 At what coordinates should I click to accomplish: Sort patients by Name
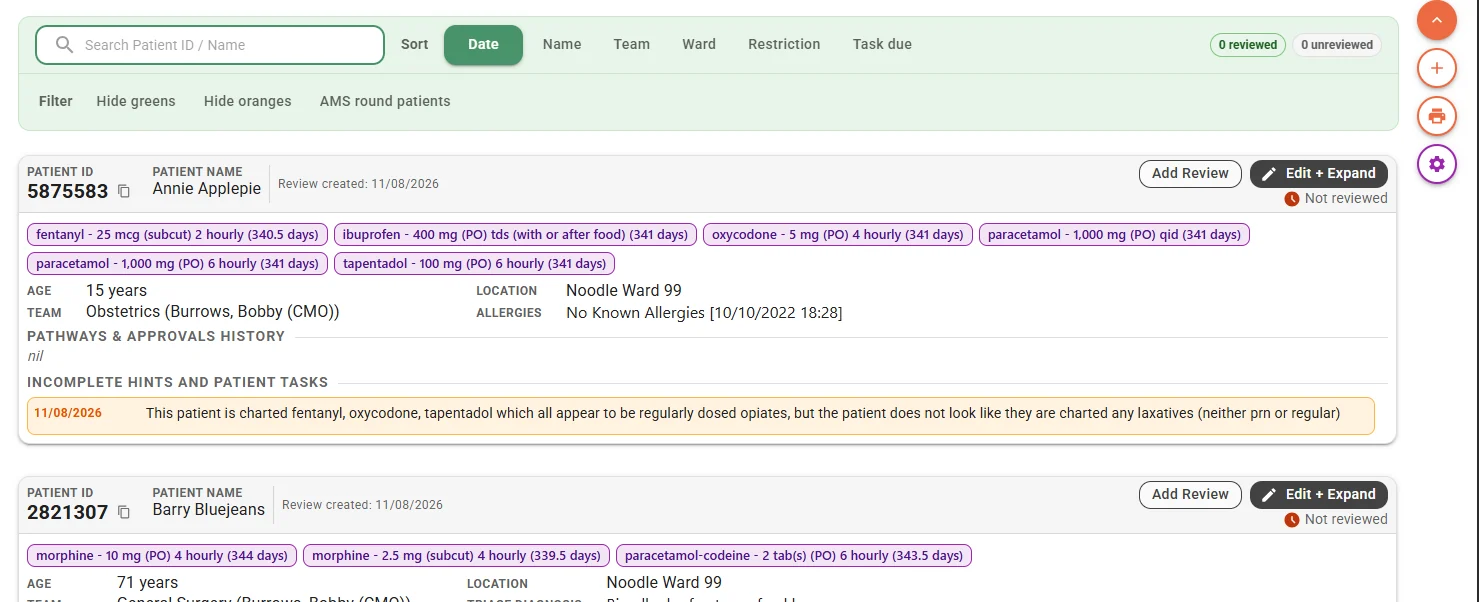pos(562,45)
